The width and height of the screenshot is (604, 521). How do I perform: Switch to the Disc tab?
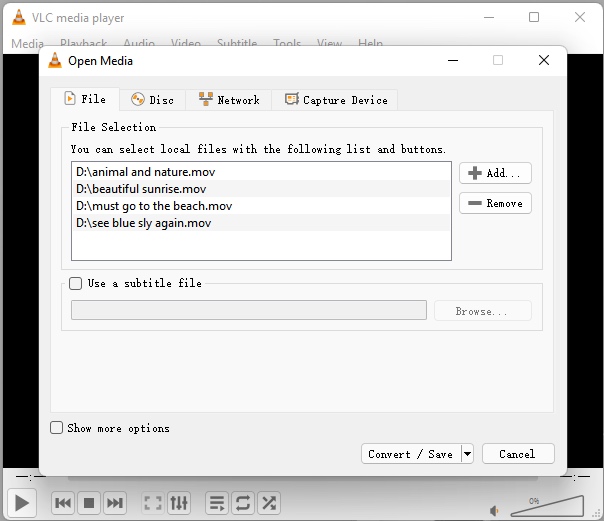click(x=153, y=100)
